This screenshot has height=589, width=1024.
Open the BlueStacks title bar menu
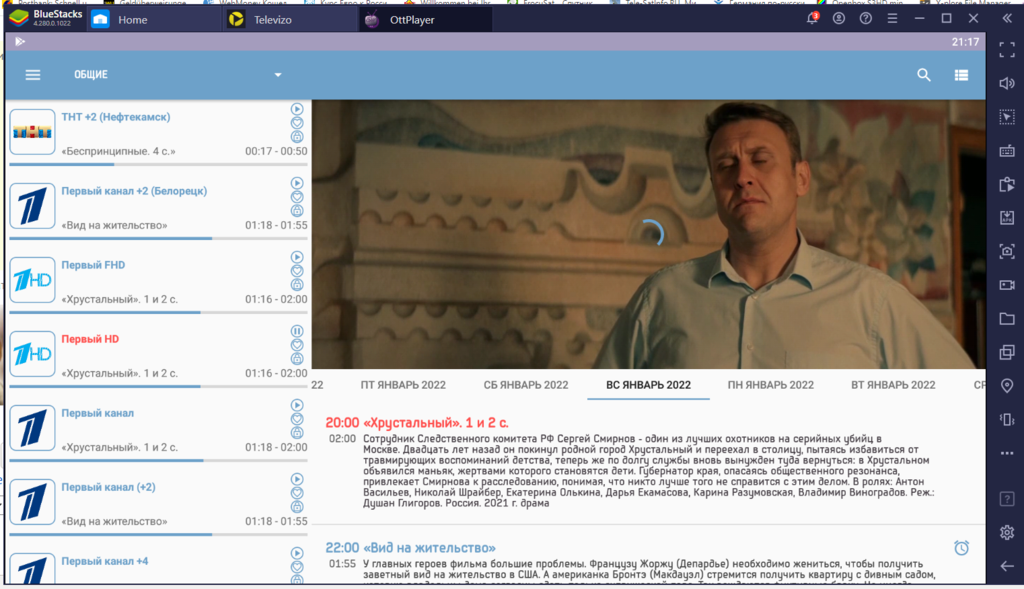click(x=892, y=18)
